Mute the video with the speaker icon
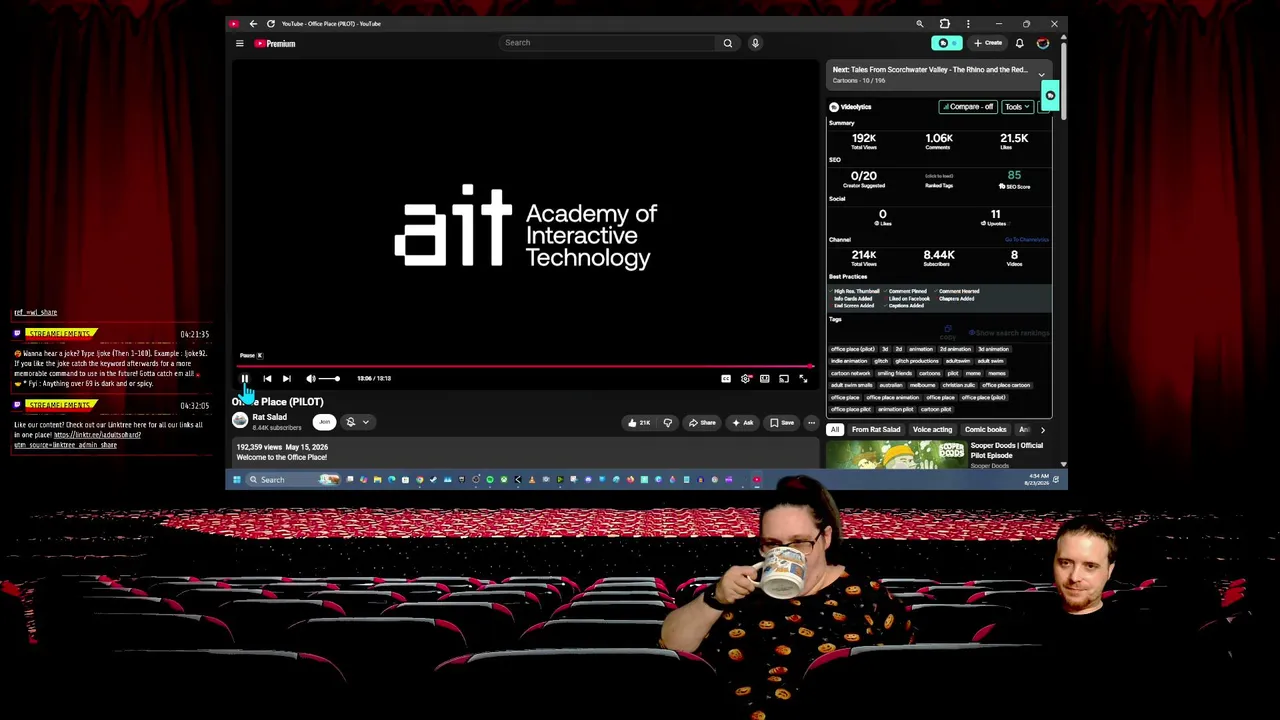 tap(310, 378)
